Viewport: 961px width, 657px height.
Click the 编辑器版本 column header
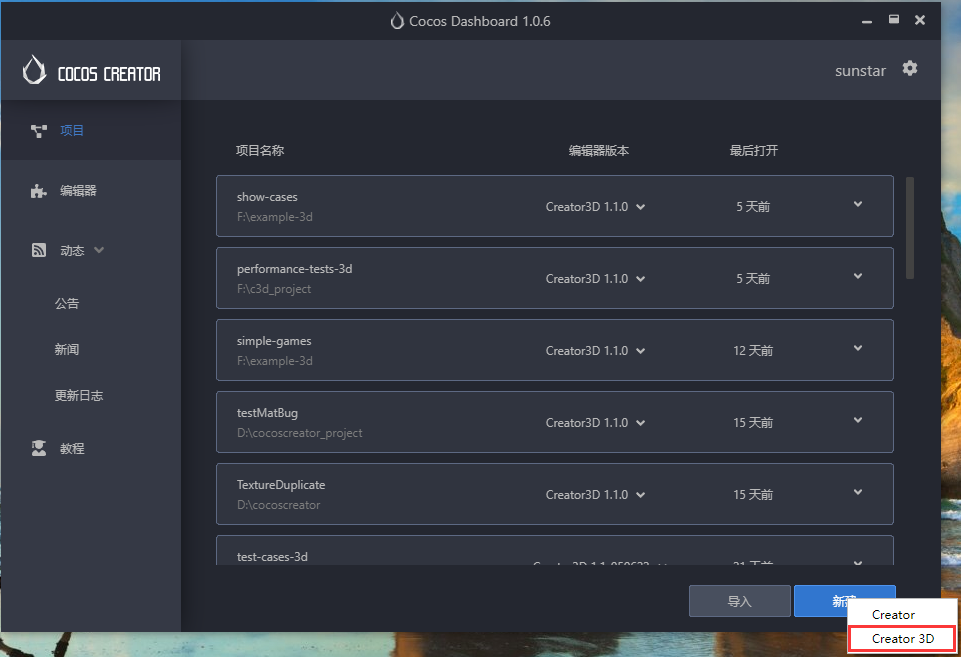(x=599, y=150)
